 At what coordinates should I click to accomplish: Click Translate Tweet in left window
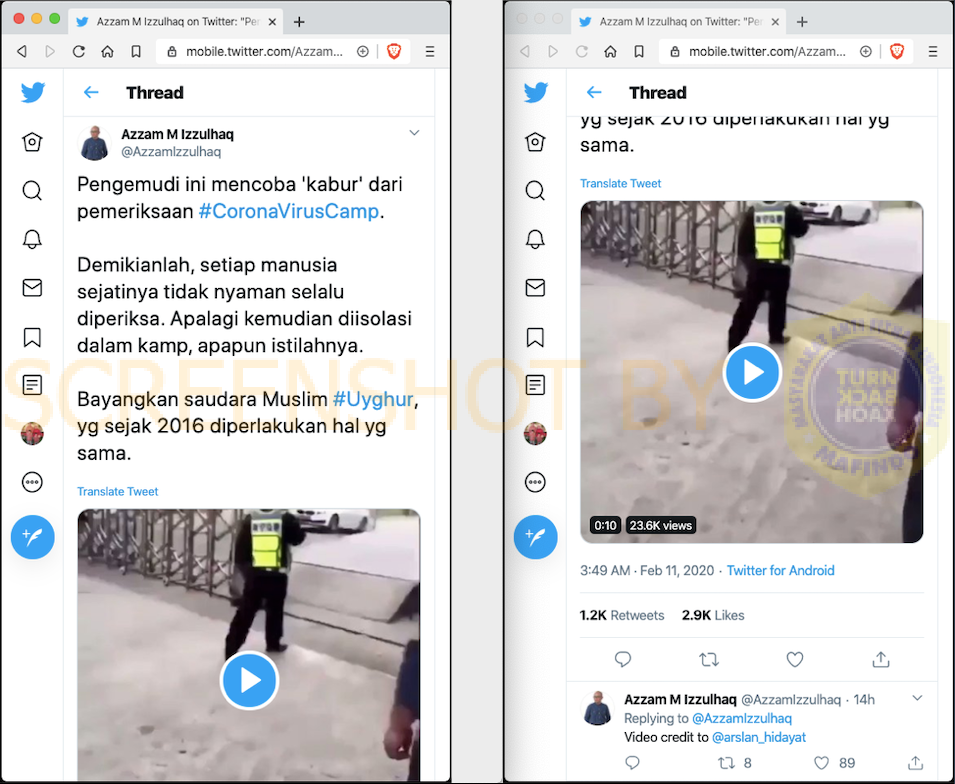pos(118,492)
